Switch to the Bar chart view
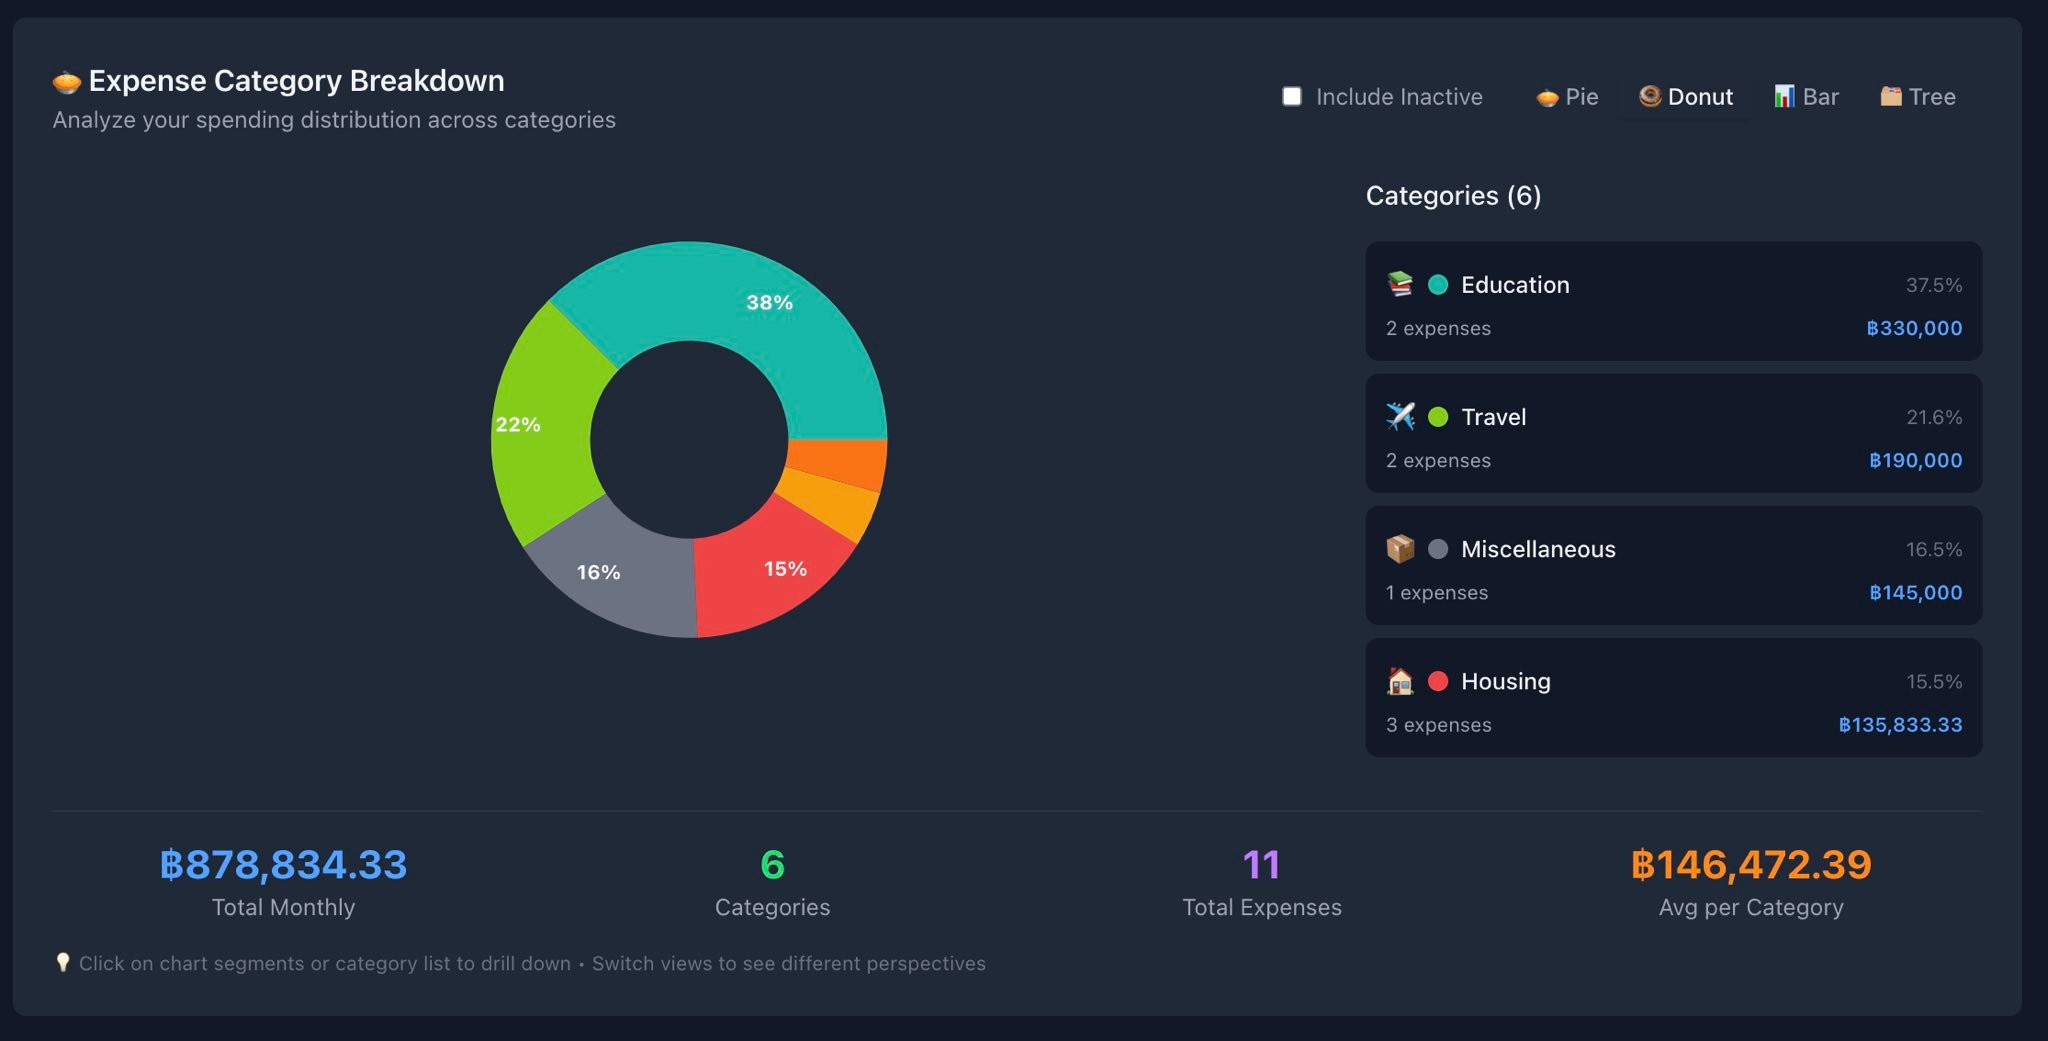Image resolution: width=2048 pixels, height=1041 pixels. coord(1806,96)
